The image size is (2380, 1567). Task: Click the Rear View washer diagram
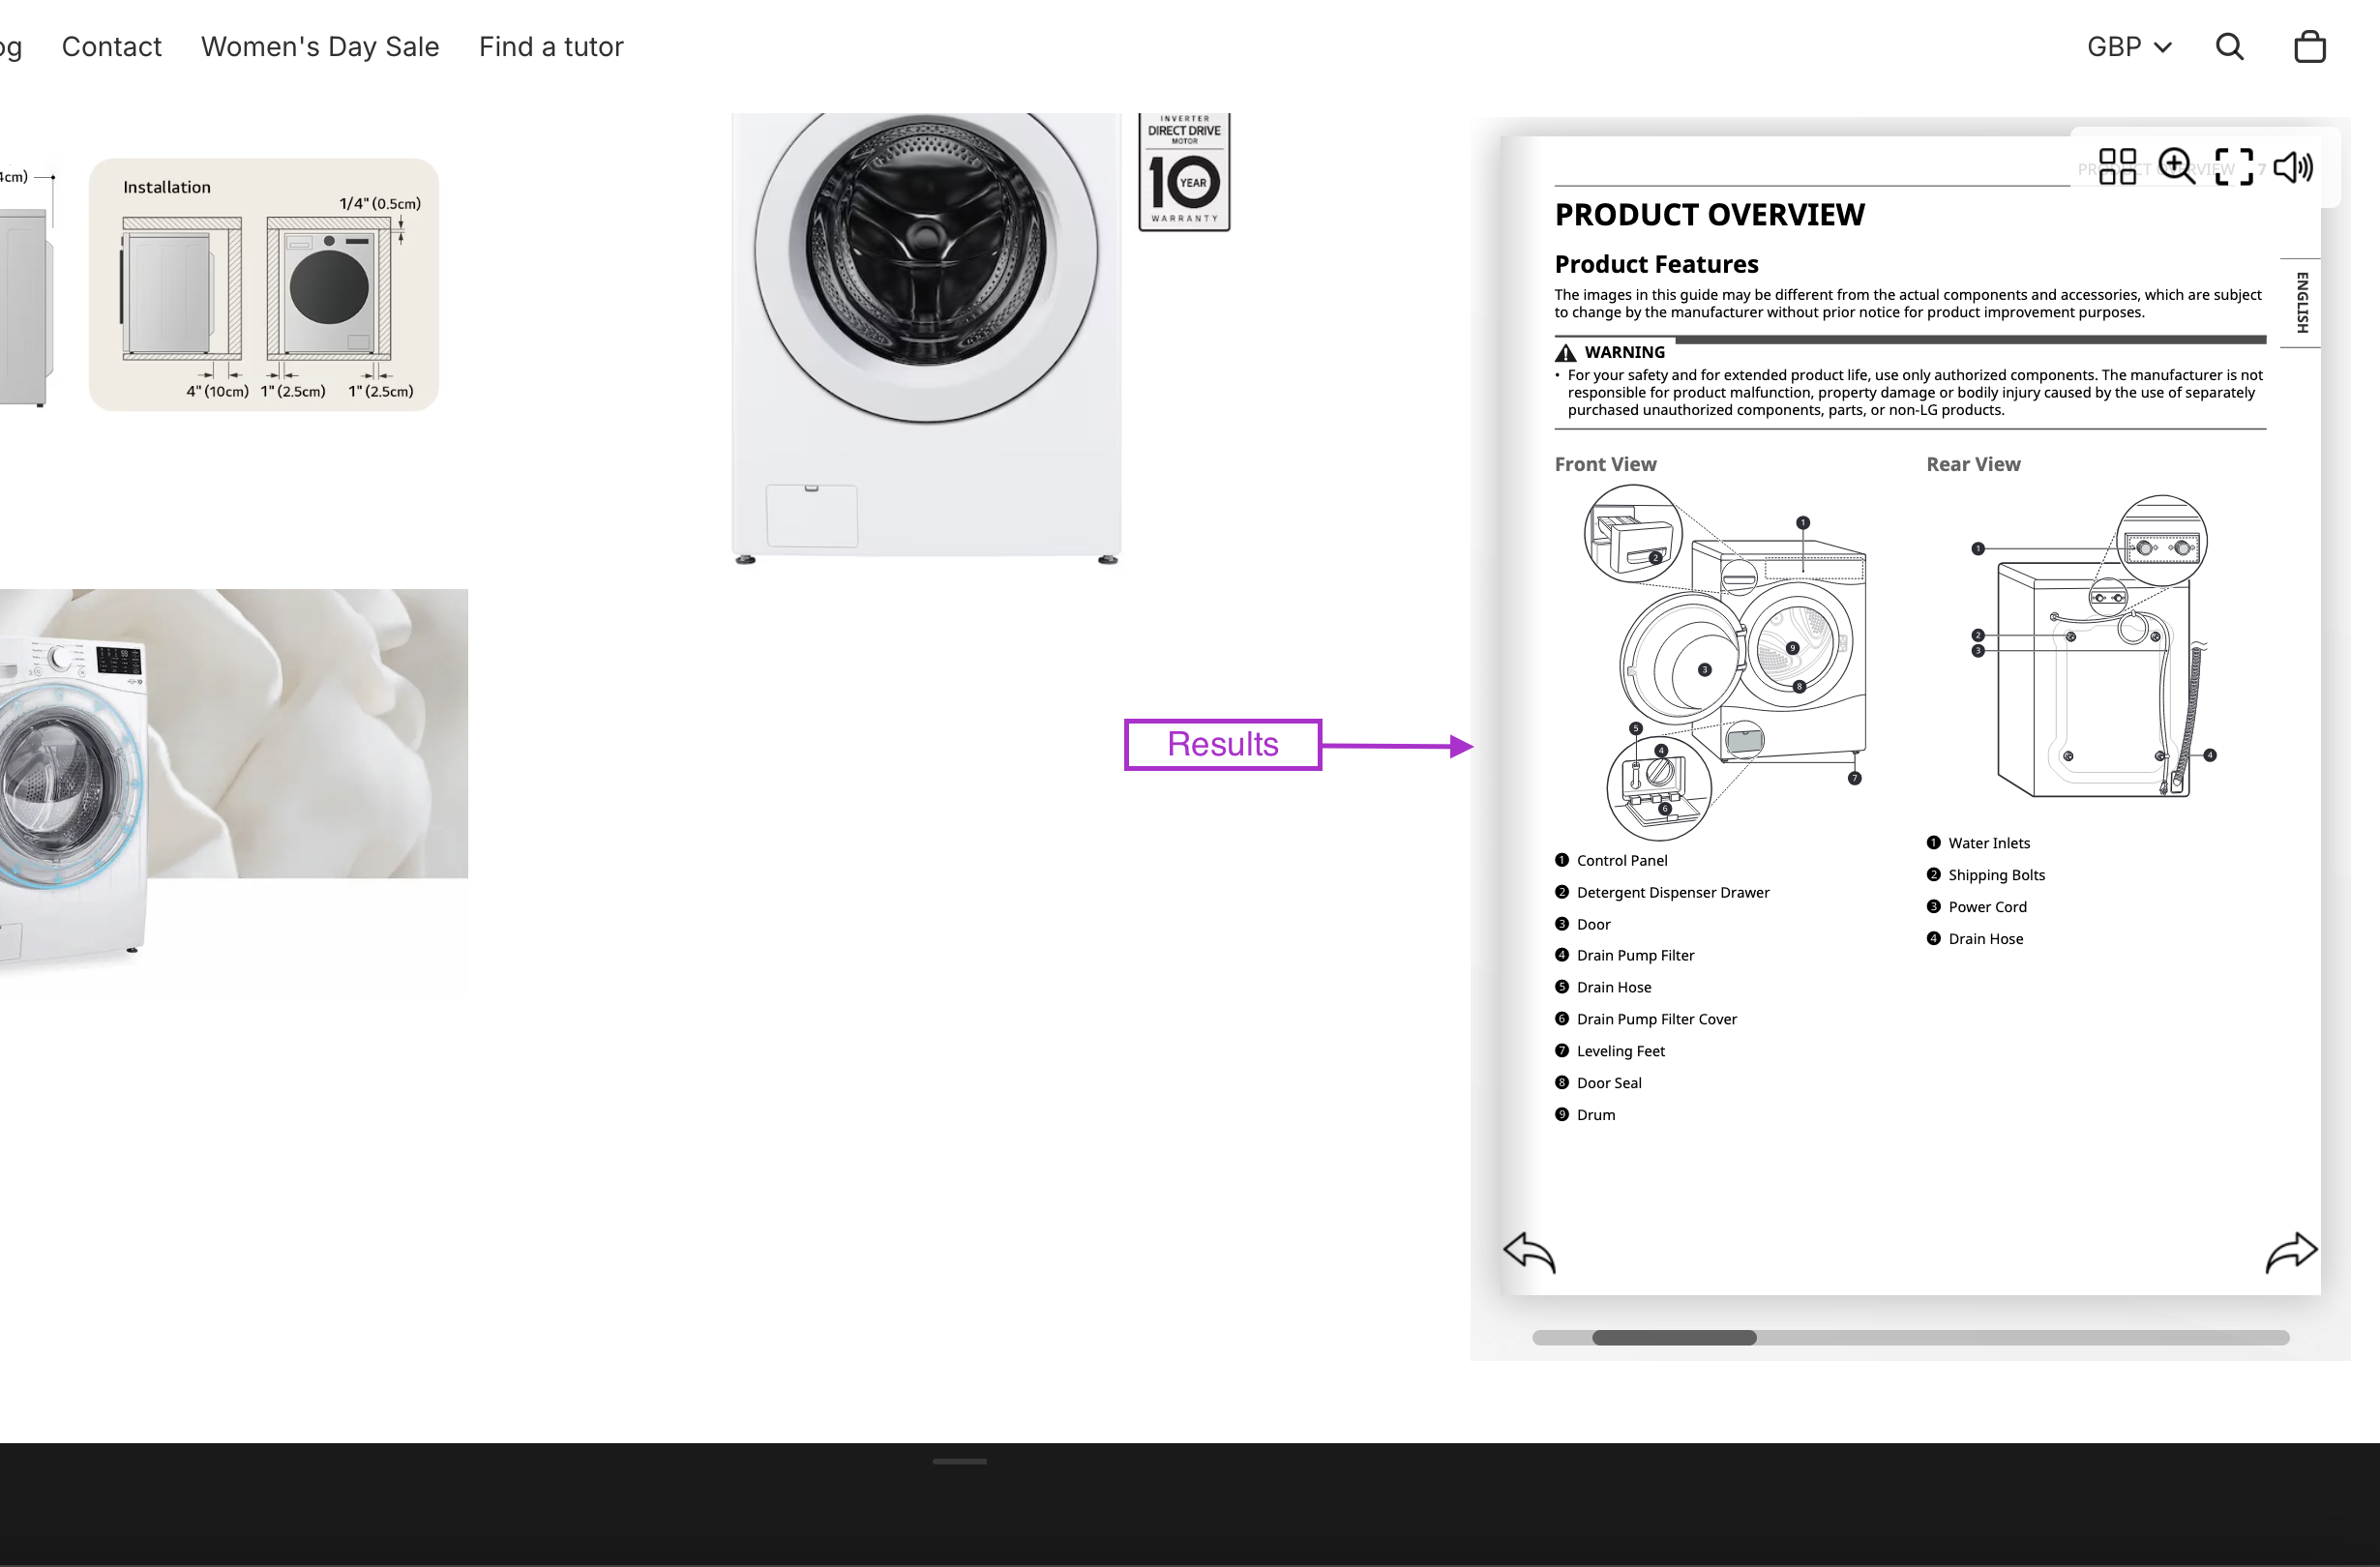click(2094, 647)
